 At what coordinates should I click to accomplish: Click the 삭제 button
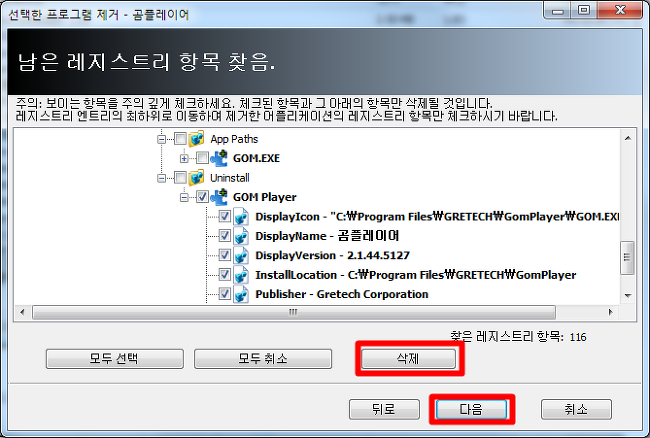[x=408, y=358]
